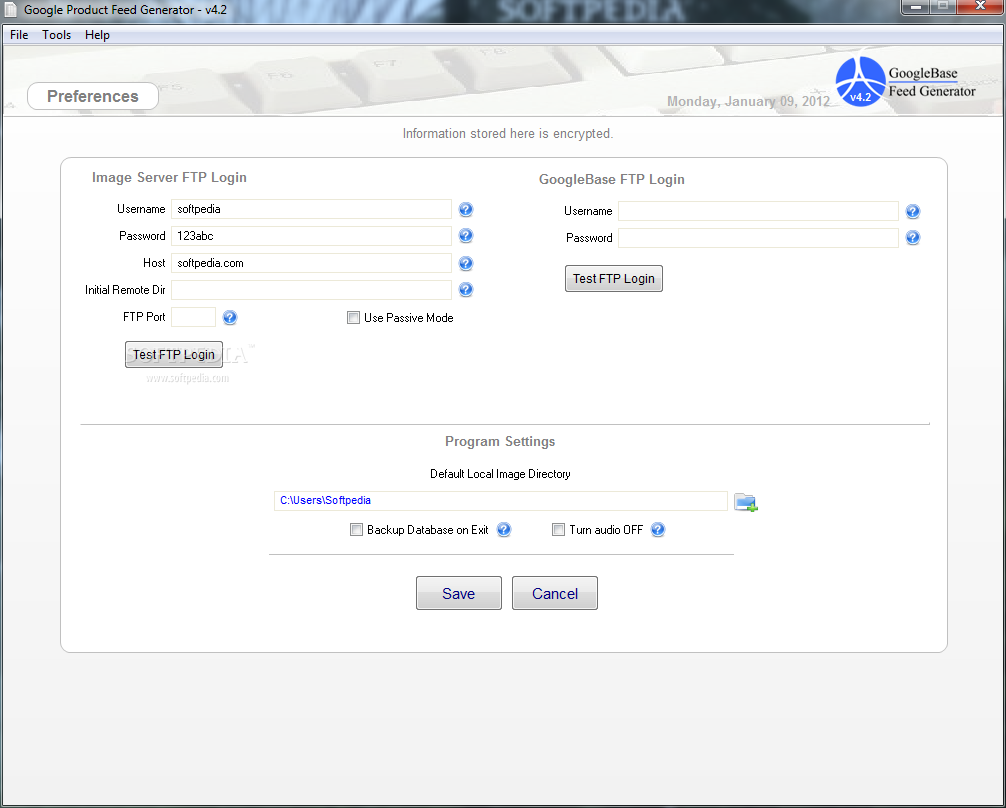
Task: Click the Preferences header button
Action: pyautogui.click(x=93, y=96)
